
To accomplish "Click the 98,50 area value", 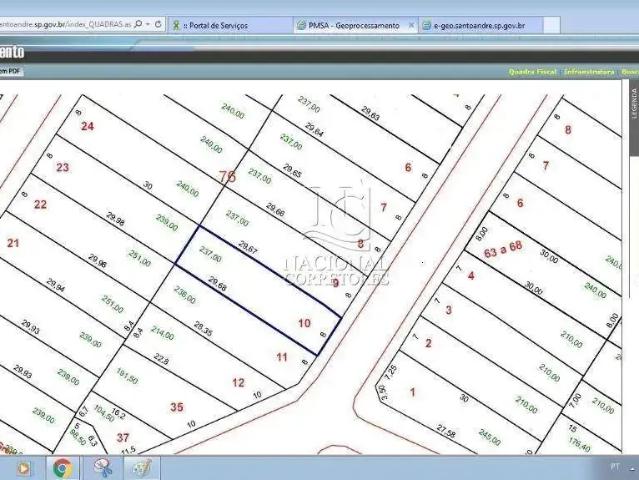I will (x=77, y=438).
